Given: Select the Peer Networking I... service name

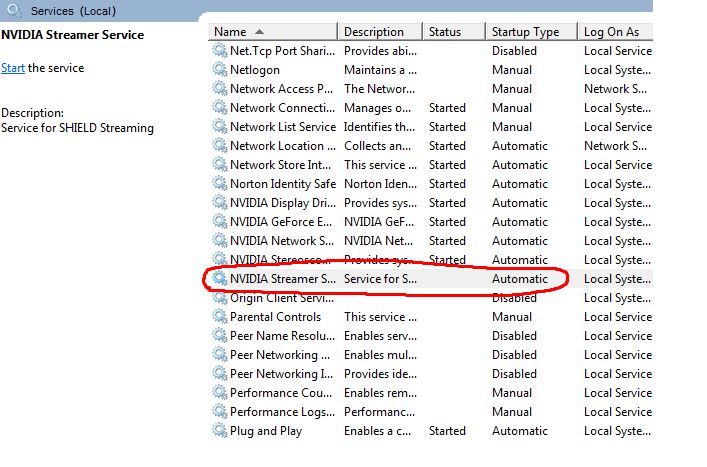Looking at the screenshot, I should pyautogui.click(x=281, y=374).
